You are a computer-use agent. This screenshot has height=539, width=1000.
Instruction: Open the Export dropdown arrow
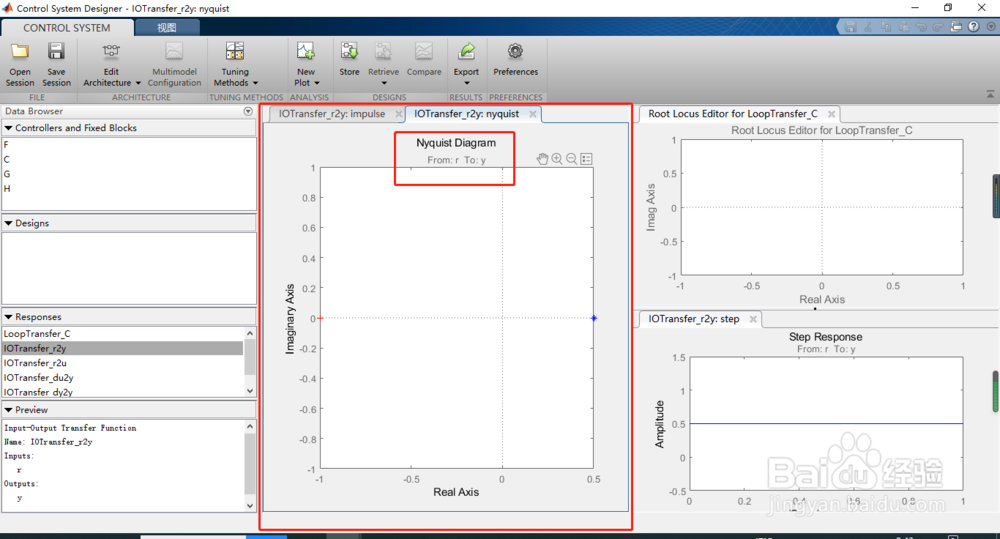[x=466, y=83]
